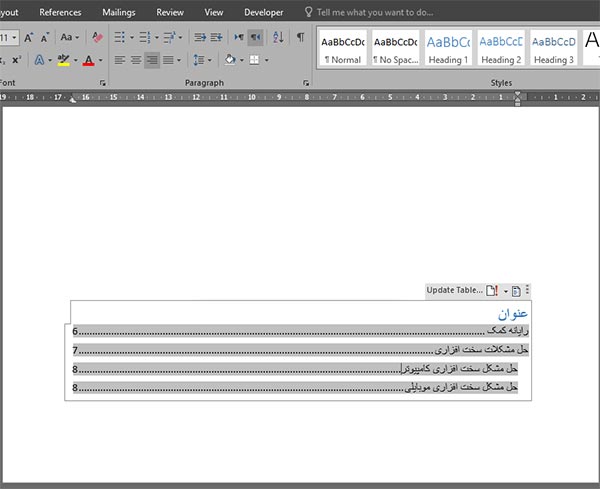Viewport: 600px width, 489px height.
Task: Increase font size with Grow Font icon
Action: pos(28,37)
